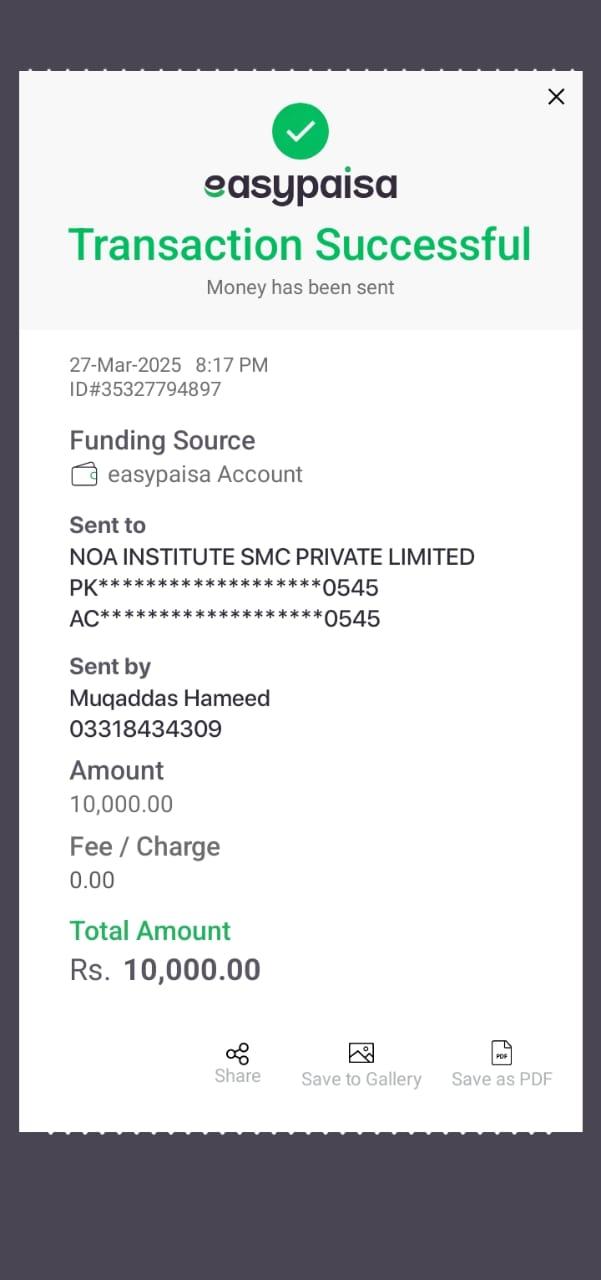Click recipient name NOA INSTITUTE SMC PRIVATE LIMITED
The height and width of the screenshot is (1280, 601).
click(271, 557)
